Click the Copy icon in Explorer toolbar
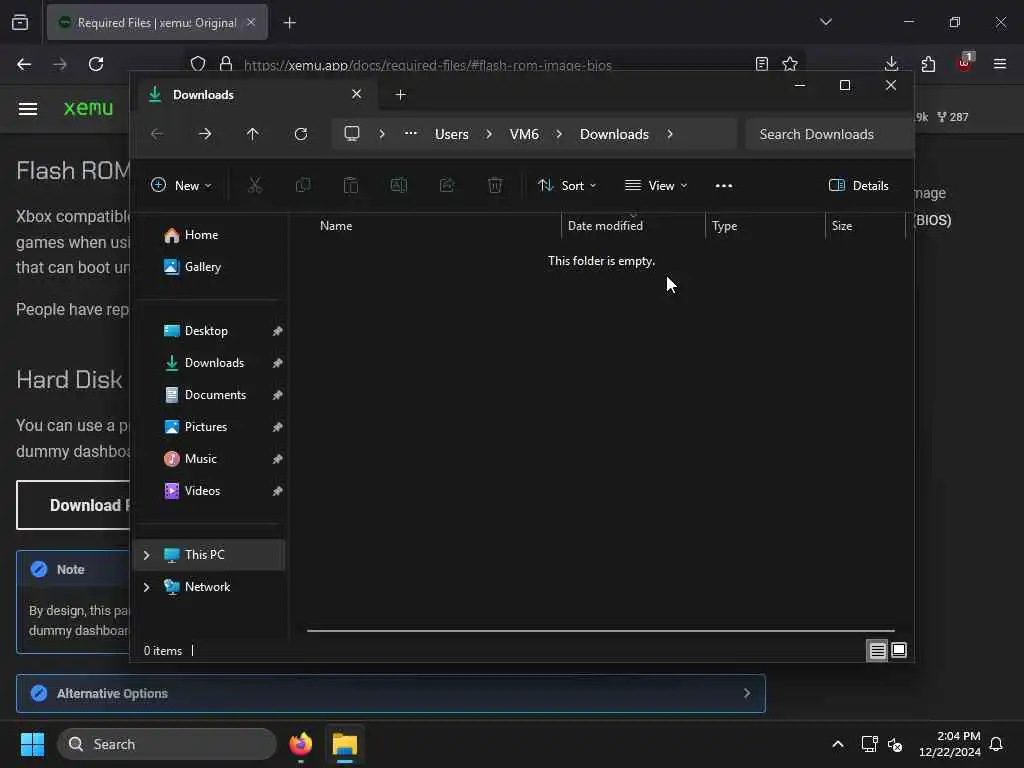1024x768 pixels. click(303, 185)
